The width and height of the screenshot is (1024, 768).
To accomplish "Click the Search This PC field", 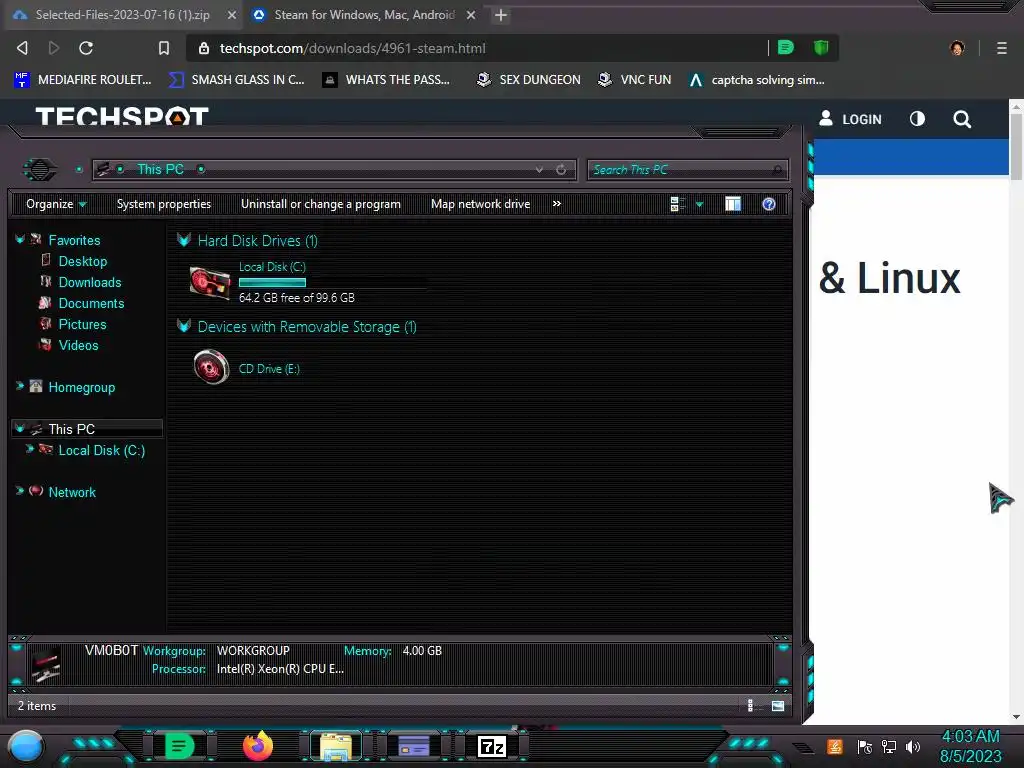I will 688,170.
